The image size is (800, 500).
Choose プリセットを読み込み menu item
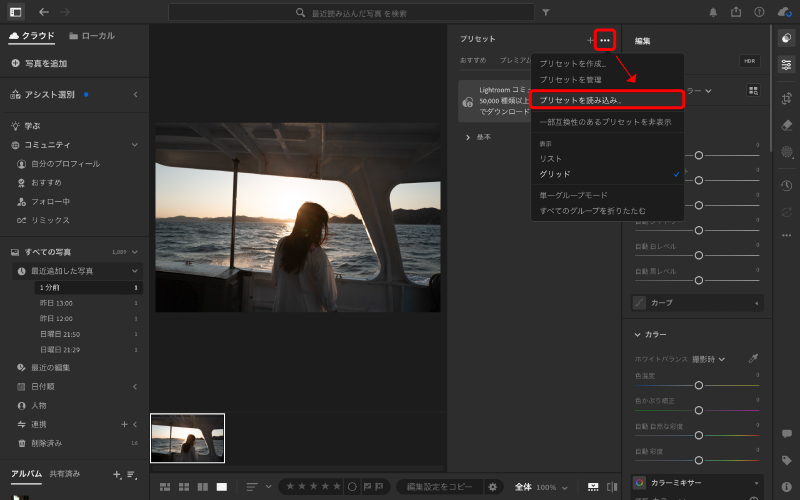581,100
